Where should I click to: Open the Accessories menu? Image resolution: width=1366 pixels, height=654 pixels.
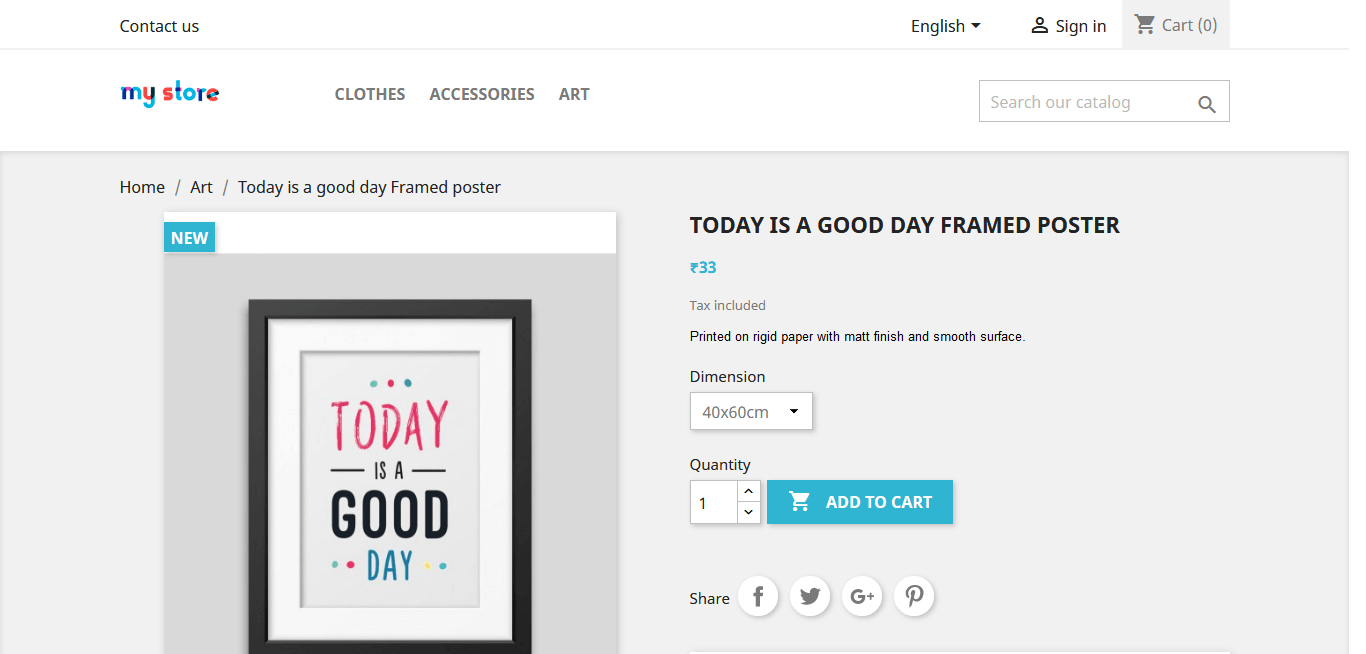tap(482, 94)
